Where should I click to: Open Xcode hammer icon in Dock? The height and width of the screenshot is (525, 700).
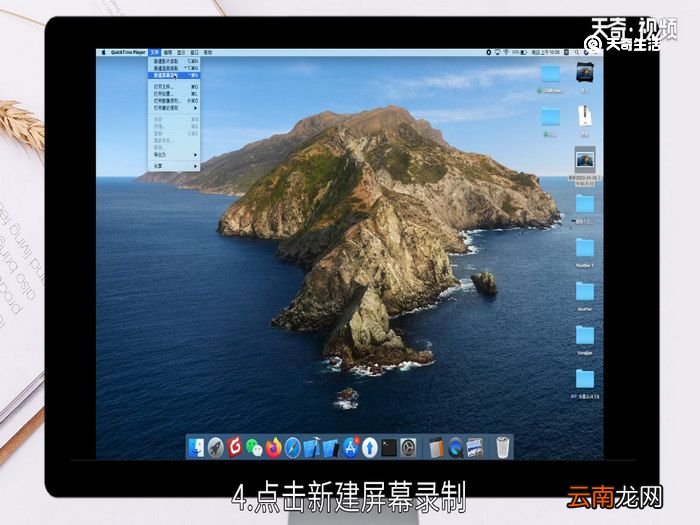pyautogui.click(x=312, y=448)
